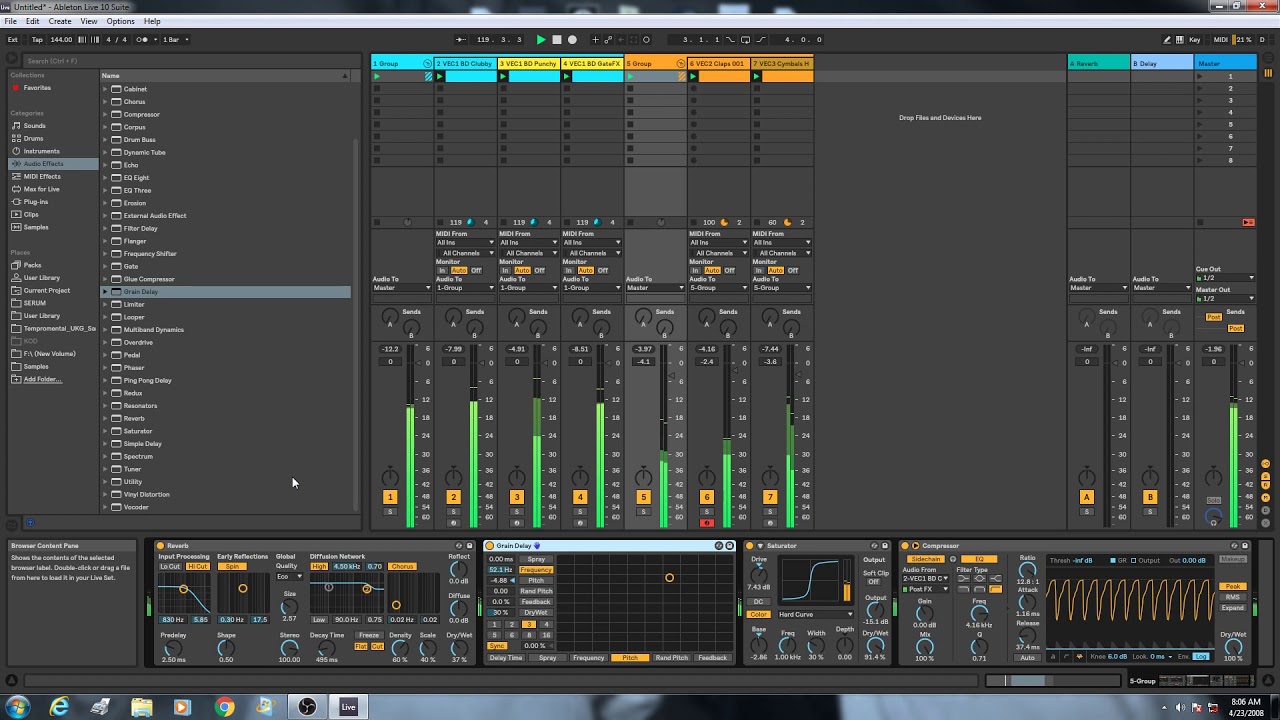The width and height of the screenshot is (1280, 720).
Task: Open the Edit menu
Action: [x=33, y=21]
